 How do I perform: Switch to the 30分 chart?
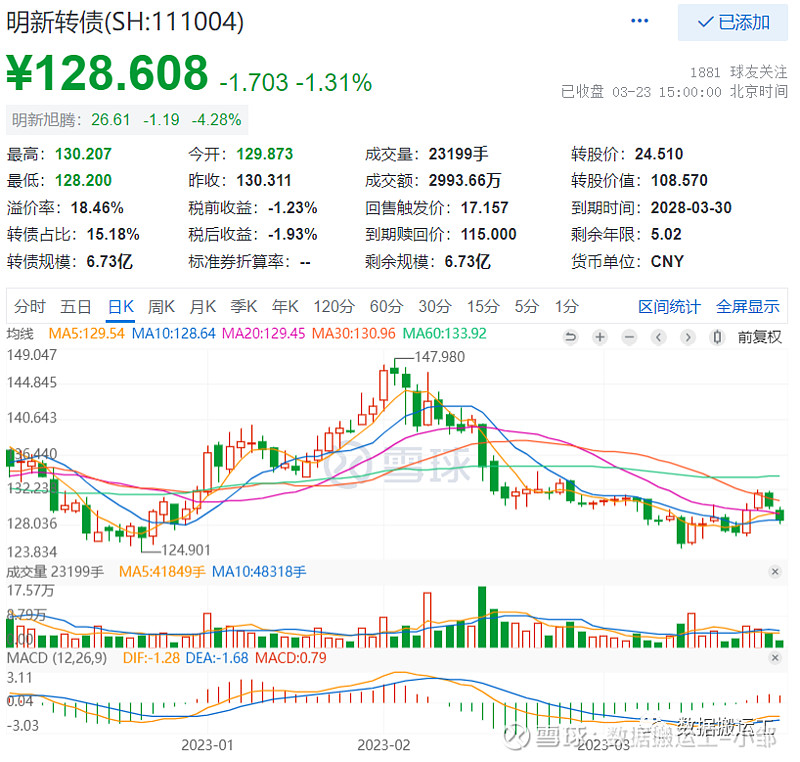(435, 307)
